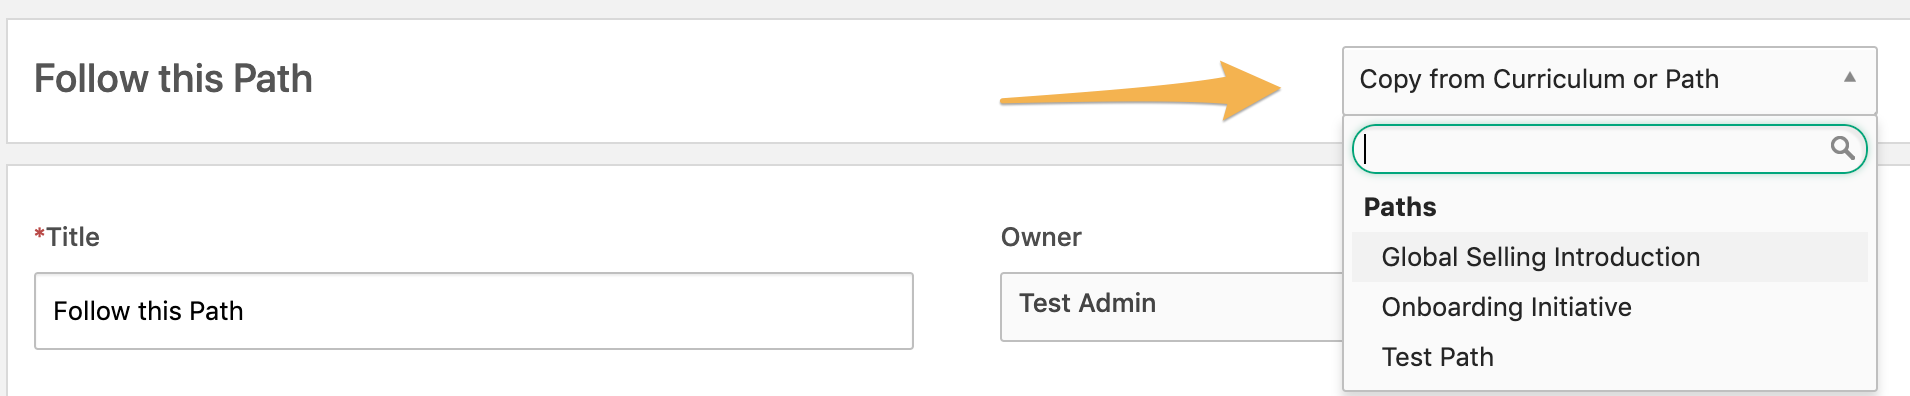Click into the Title field

click(x=474, y=311)
